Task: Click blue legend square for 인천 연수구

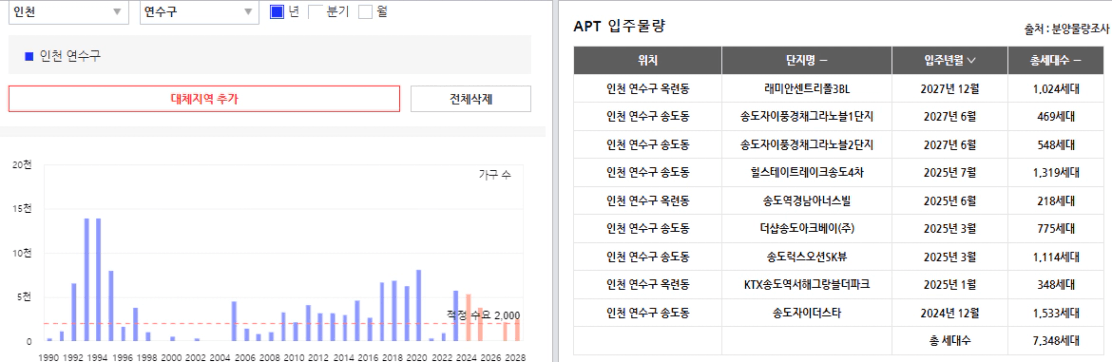Action: click(x=29, y=56)
